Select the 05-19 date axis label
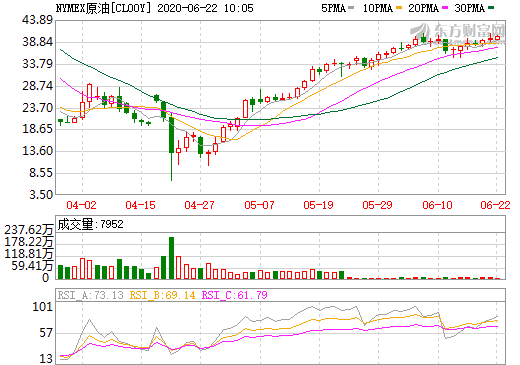520x365 pixels. 318,205
